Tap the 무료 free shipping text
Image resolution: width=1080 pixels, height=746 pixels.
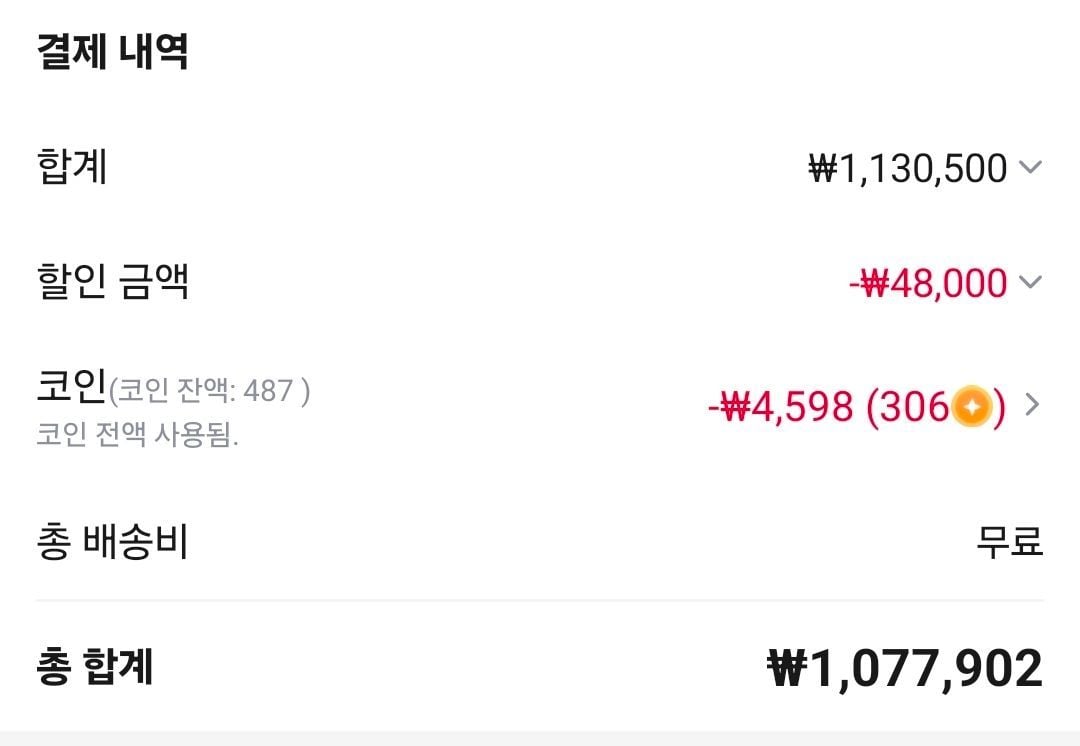(1009, 542)
